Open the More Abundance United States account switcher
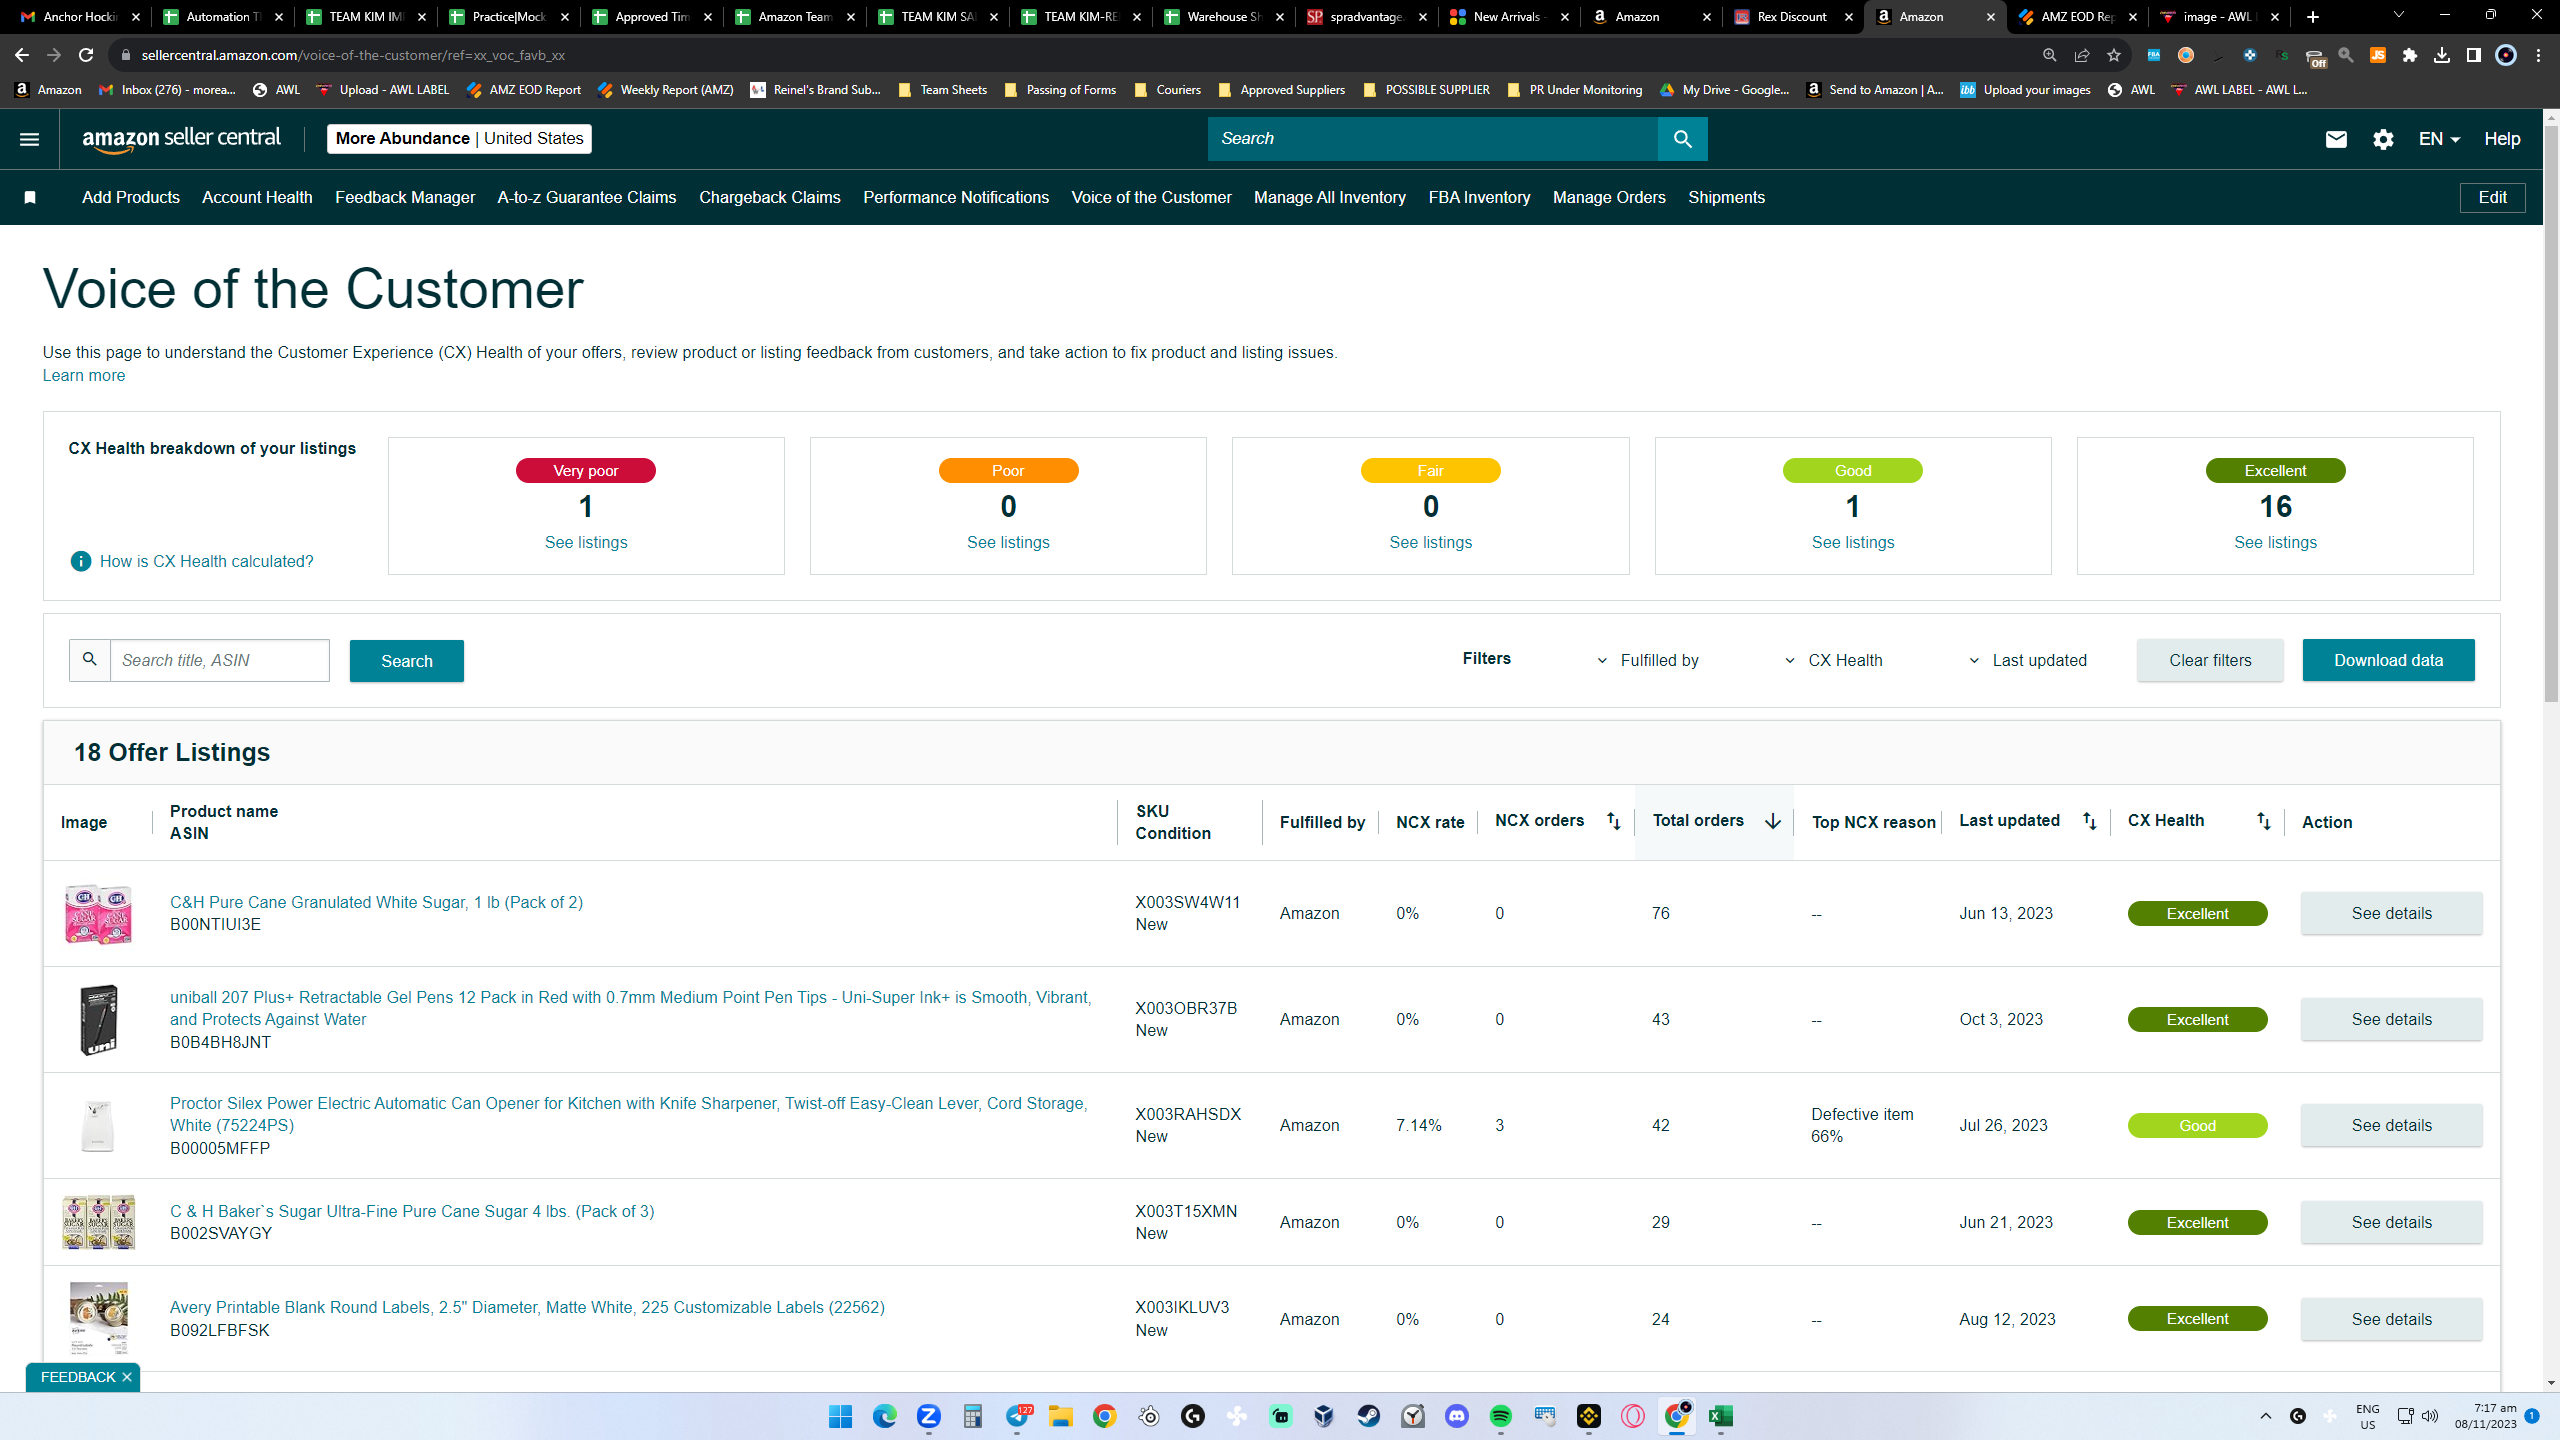Viewport: 2560px width, 1440px height. coord(459,139)
